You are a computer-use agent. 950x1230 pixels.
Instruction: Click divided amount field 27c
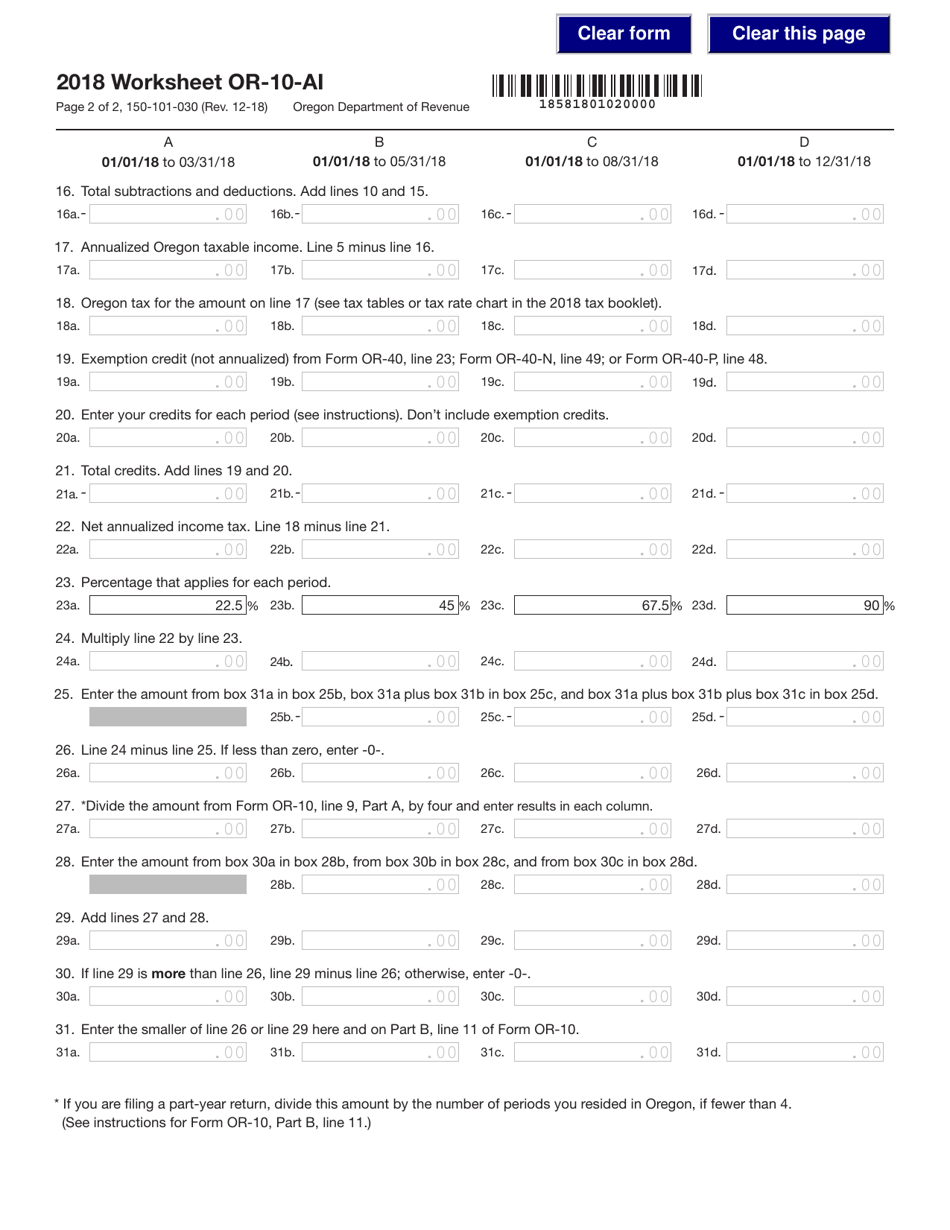592,828
